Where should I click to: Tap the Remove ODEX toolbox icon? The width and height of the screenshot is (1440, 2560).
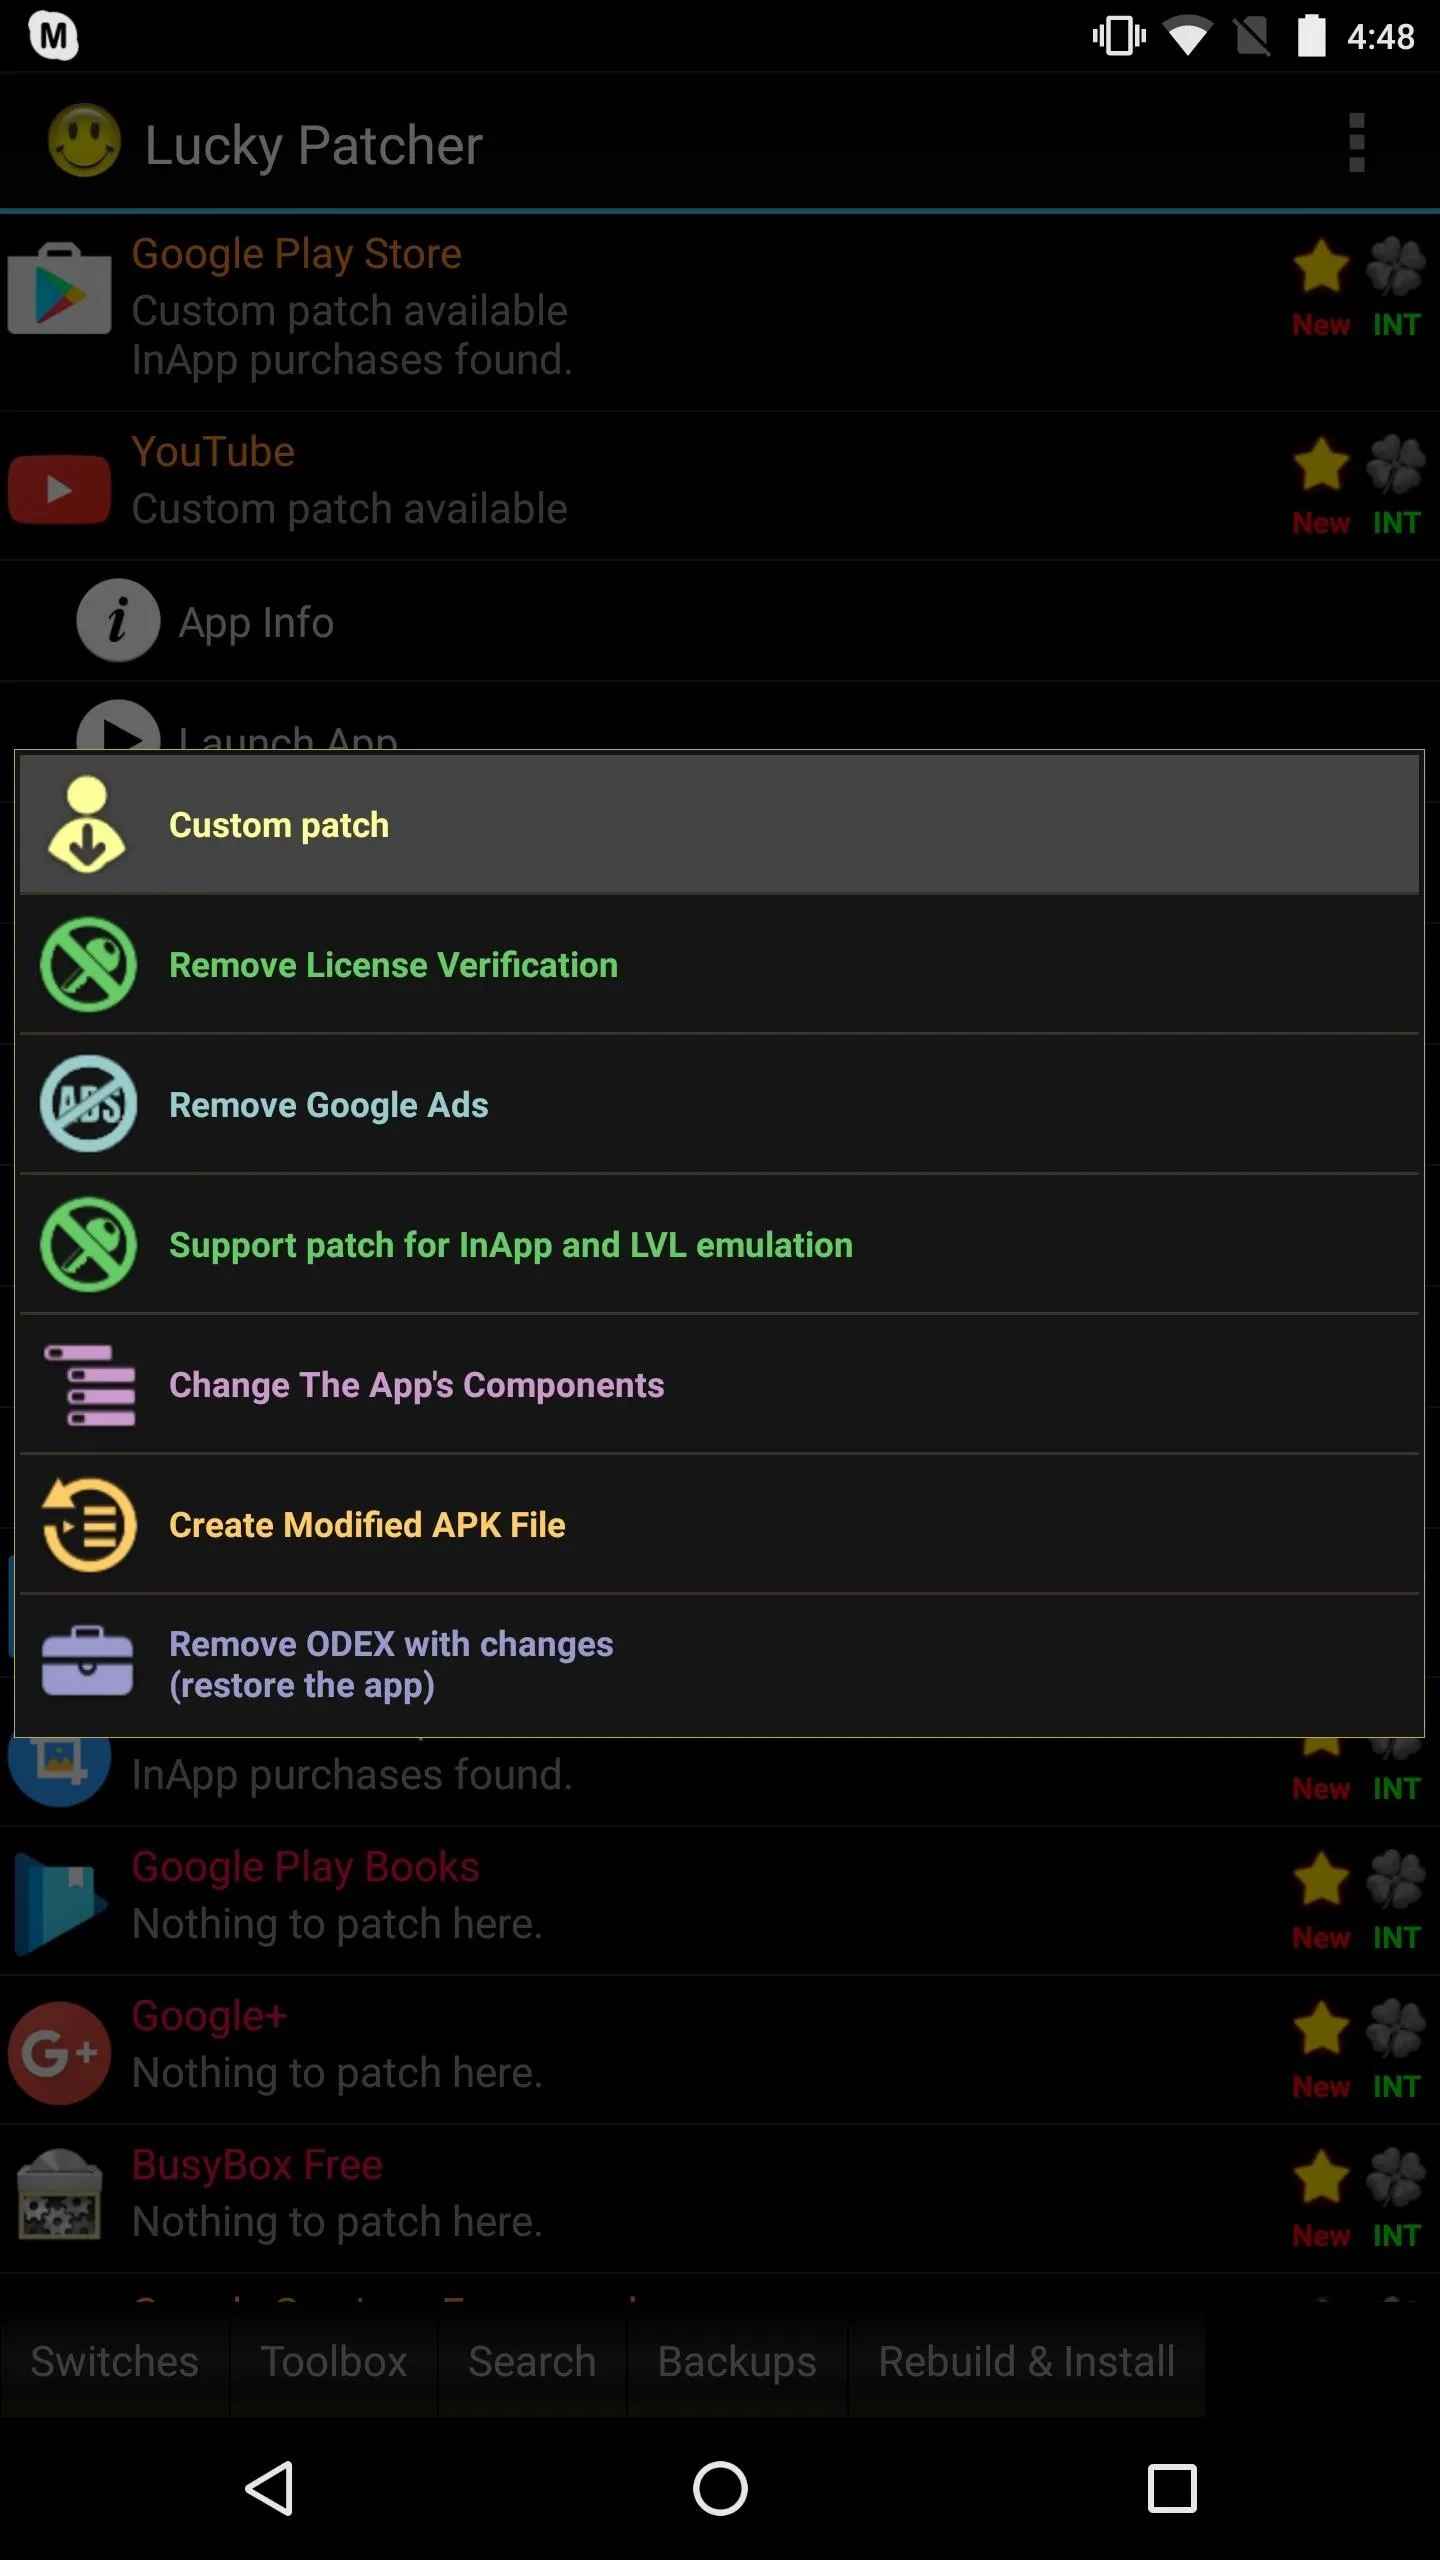87,1662
